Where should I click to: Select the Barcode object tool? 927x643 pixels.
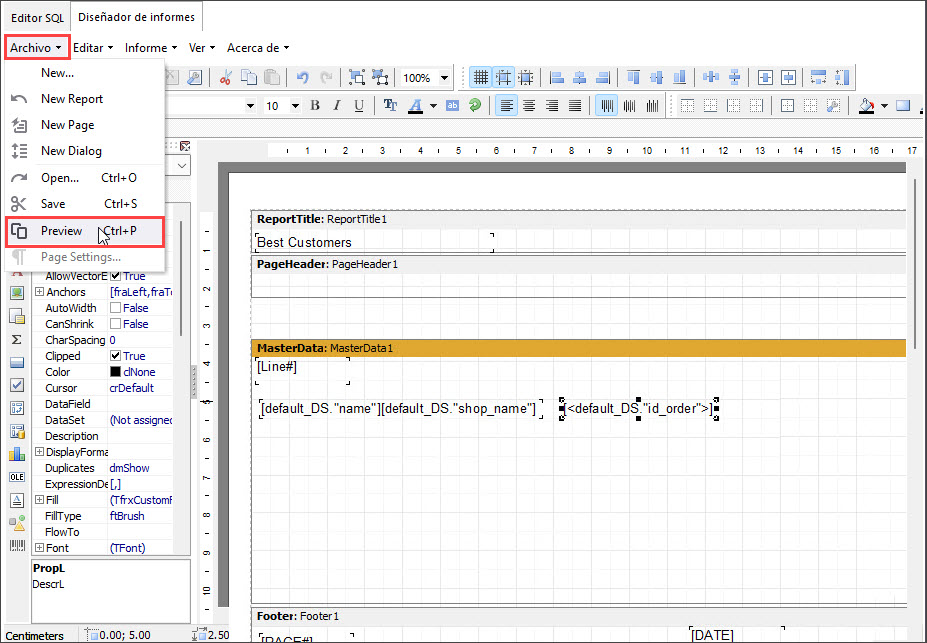click(x=17, y=545)
